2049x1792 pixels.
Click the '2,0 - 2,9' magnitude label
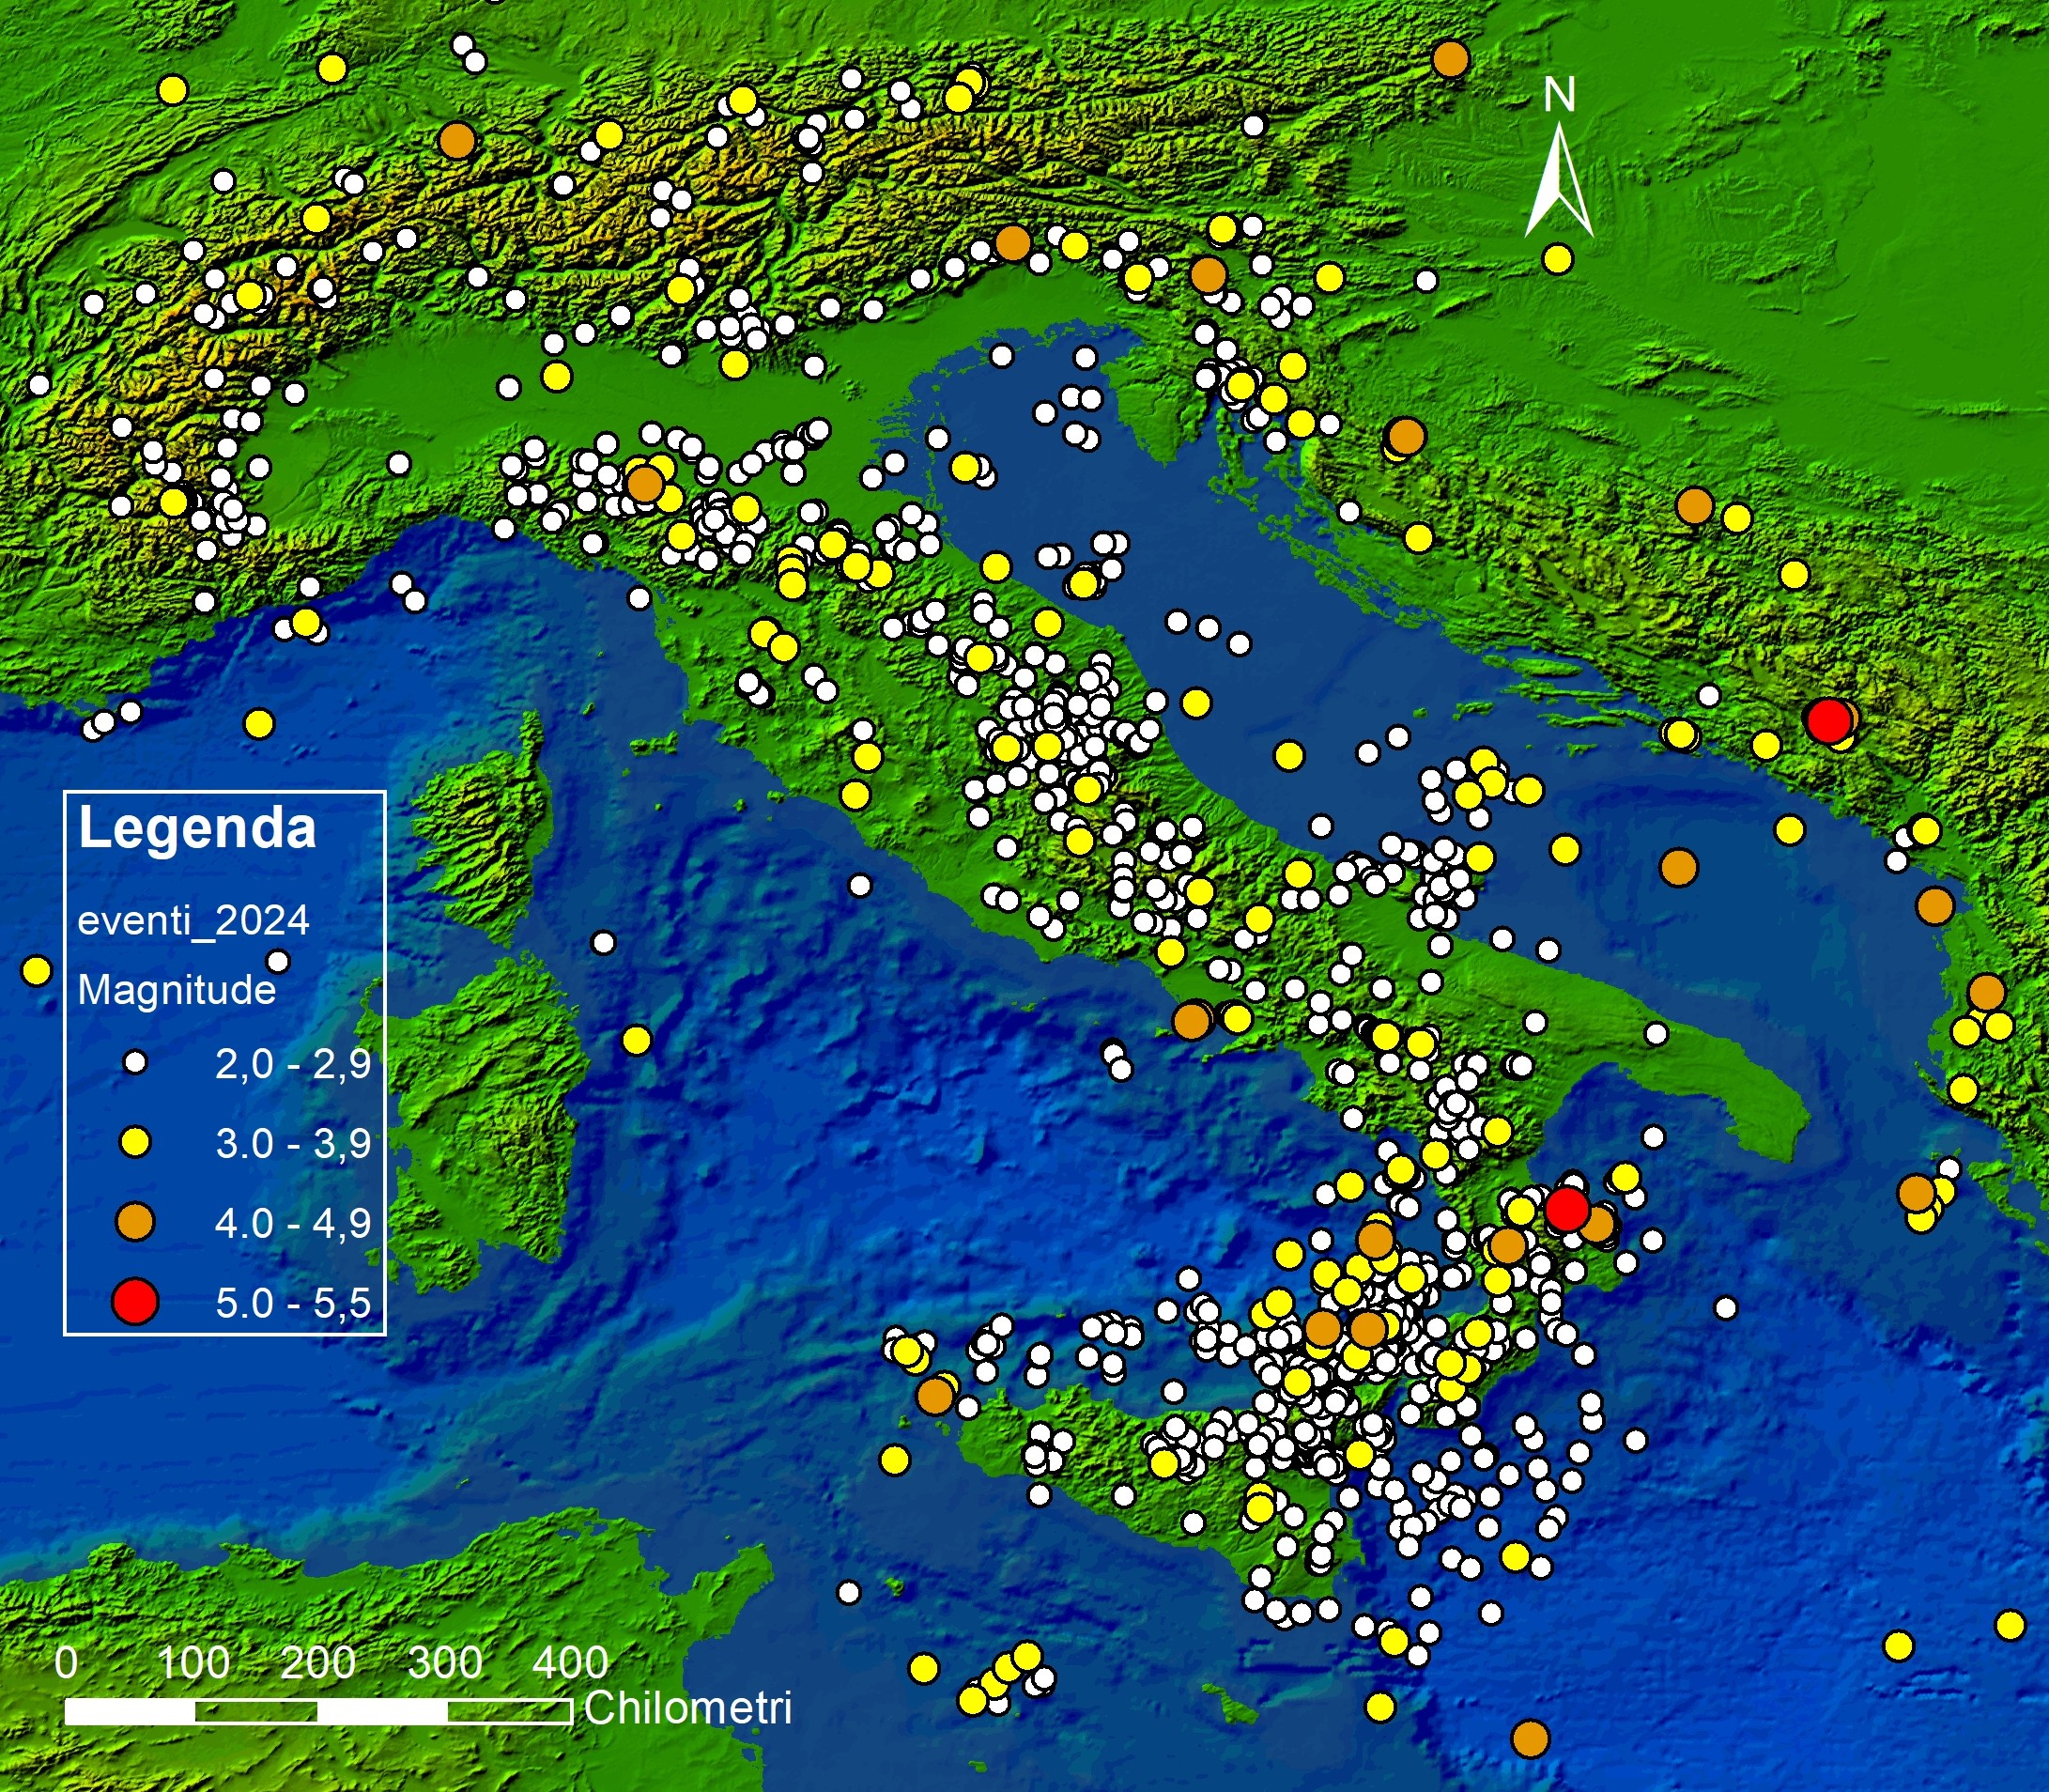pos(293,1064)
